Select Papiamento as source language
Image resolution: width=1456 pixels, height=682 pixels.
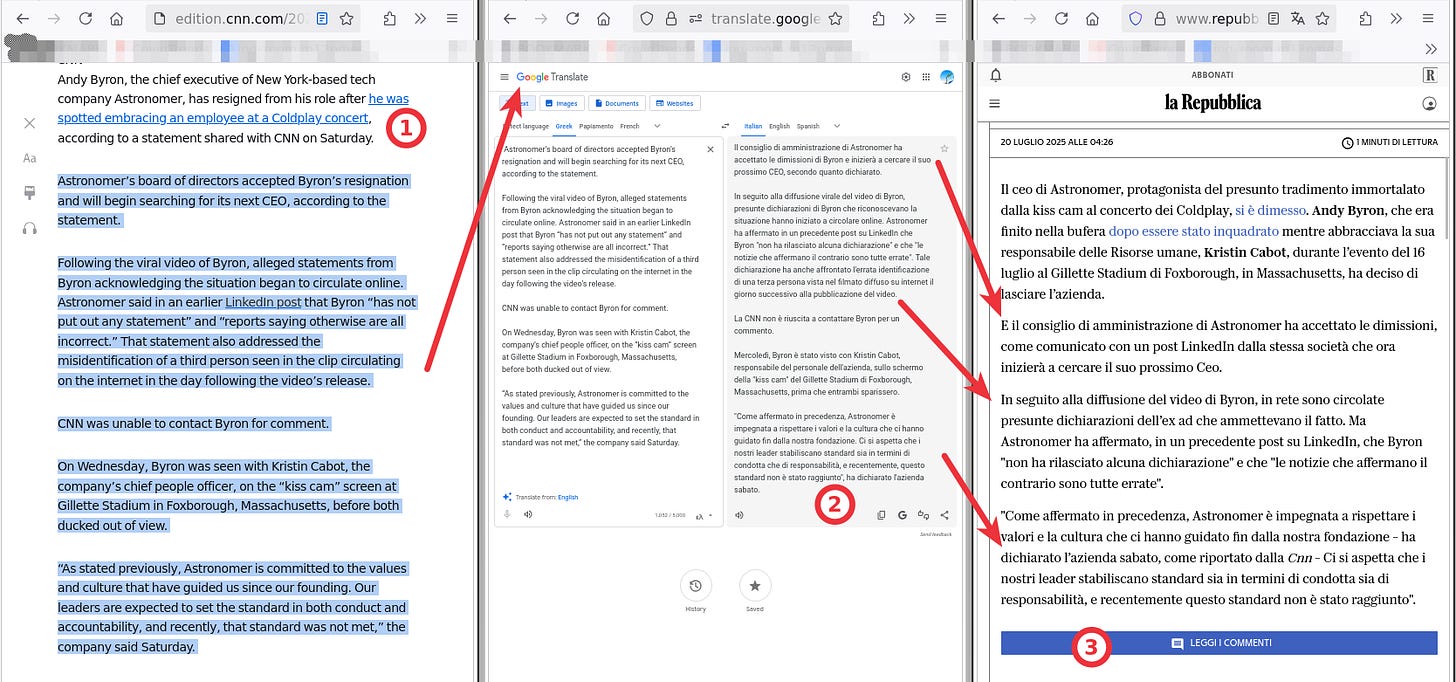click(x=596, y=126)
